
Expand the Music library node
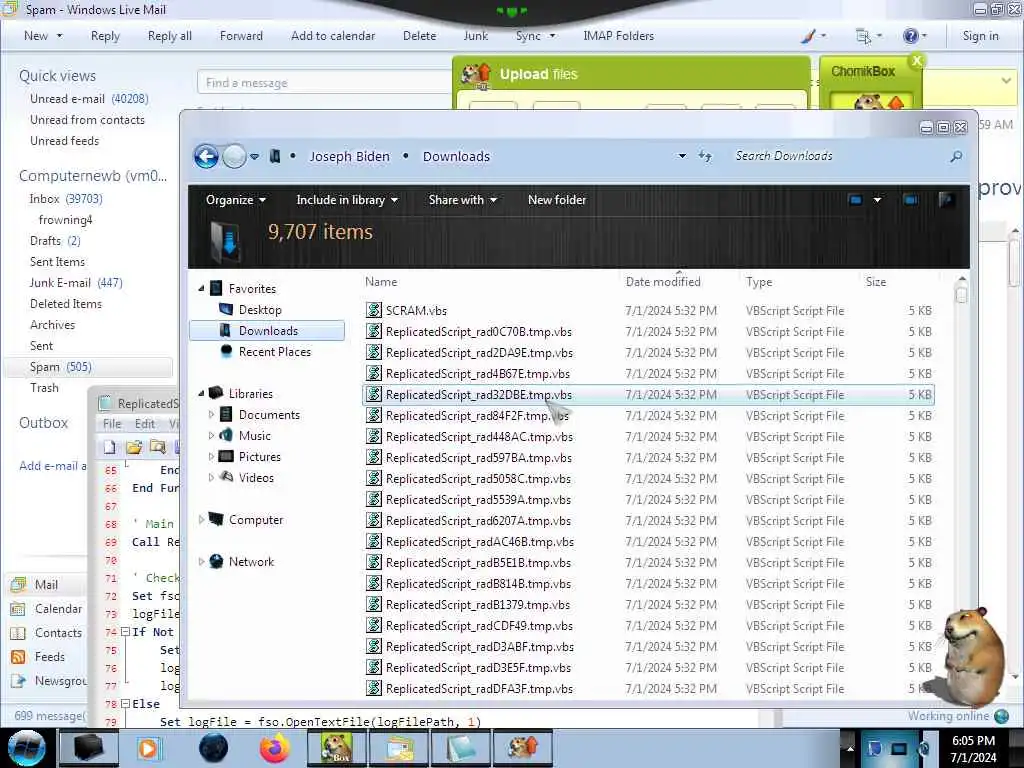click(x=211, y=436)
